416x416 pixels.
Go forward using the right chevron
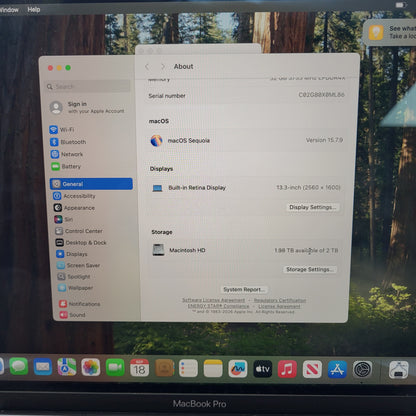(163, 67)
